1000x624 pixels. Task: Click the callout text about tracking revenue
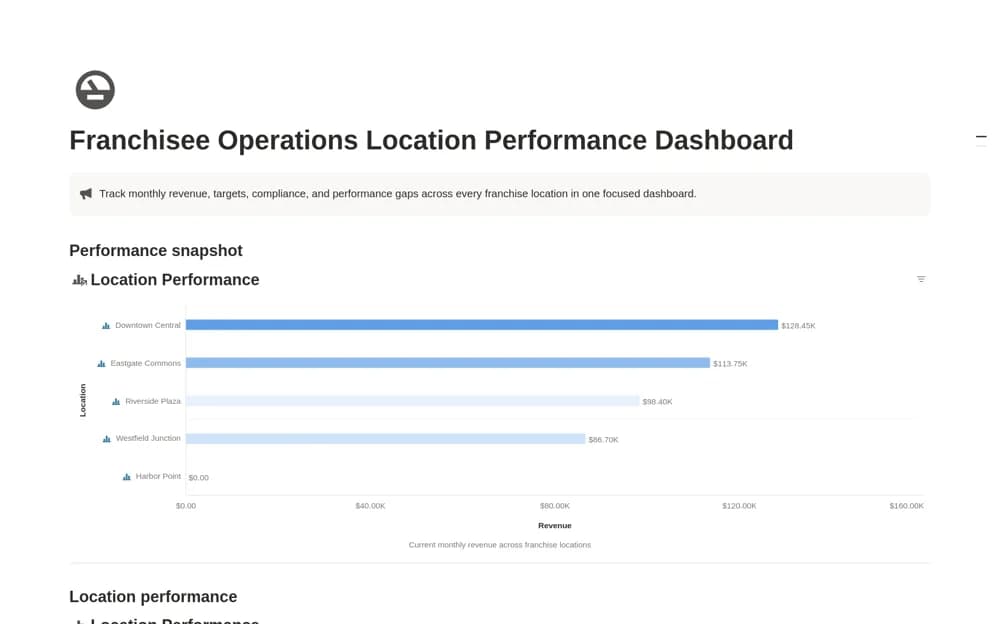pyautogui.click(x=397, y=193)
